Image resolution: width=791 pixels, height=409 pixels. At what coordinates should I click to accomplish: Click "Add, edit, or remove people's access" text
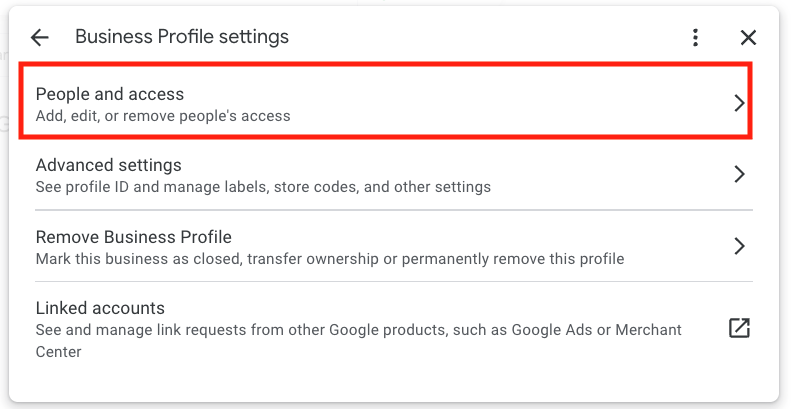163,116
